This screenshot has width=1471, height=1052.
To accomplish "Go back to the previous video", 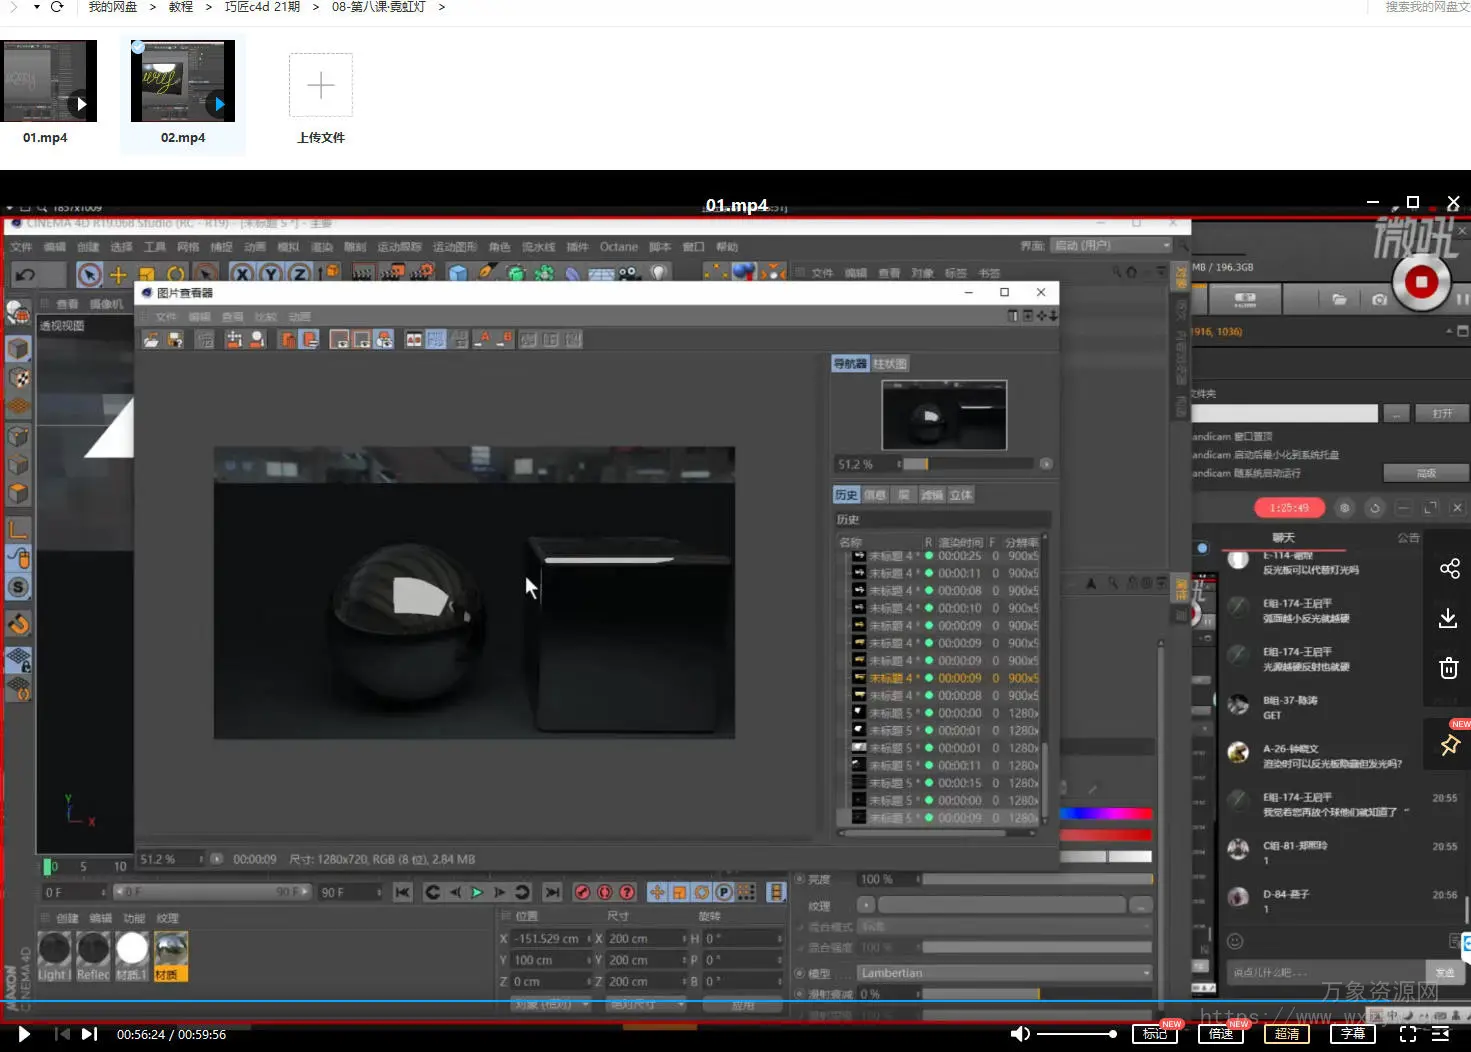I will 62,1034.
